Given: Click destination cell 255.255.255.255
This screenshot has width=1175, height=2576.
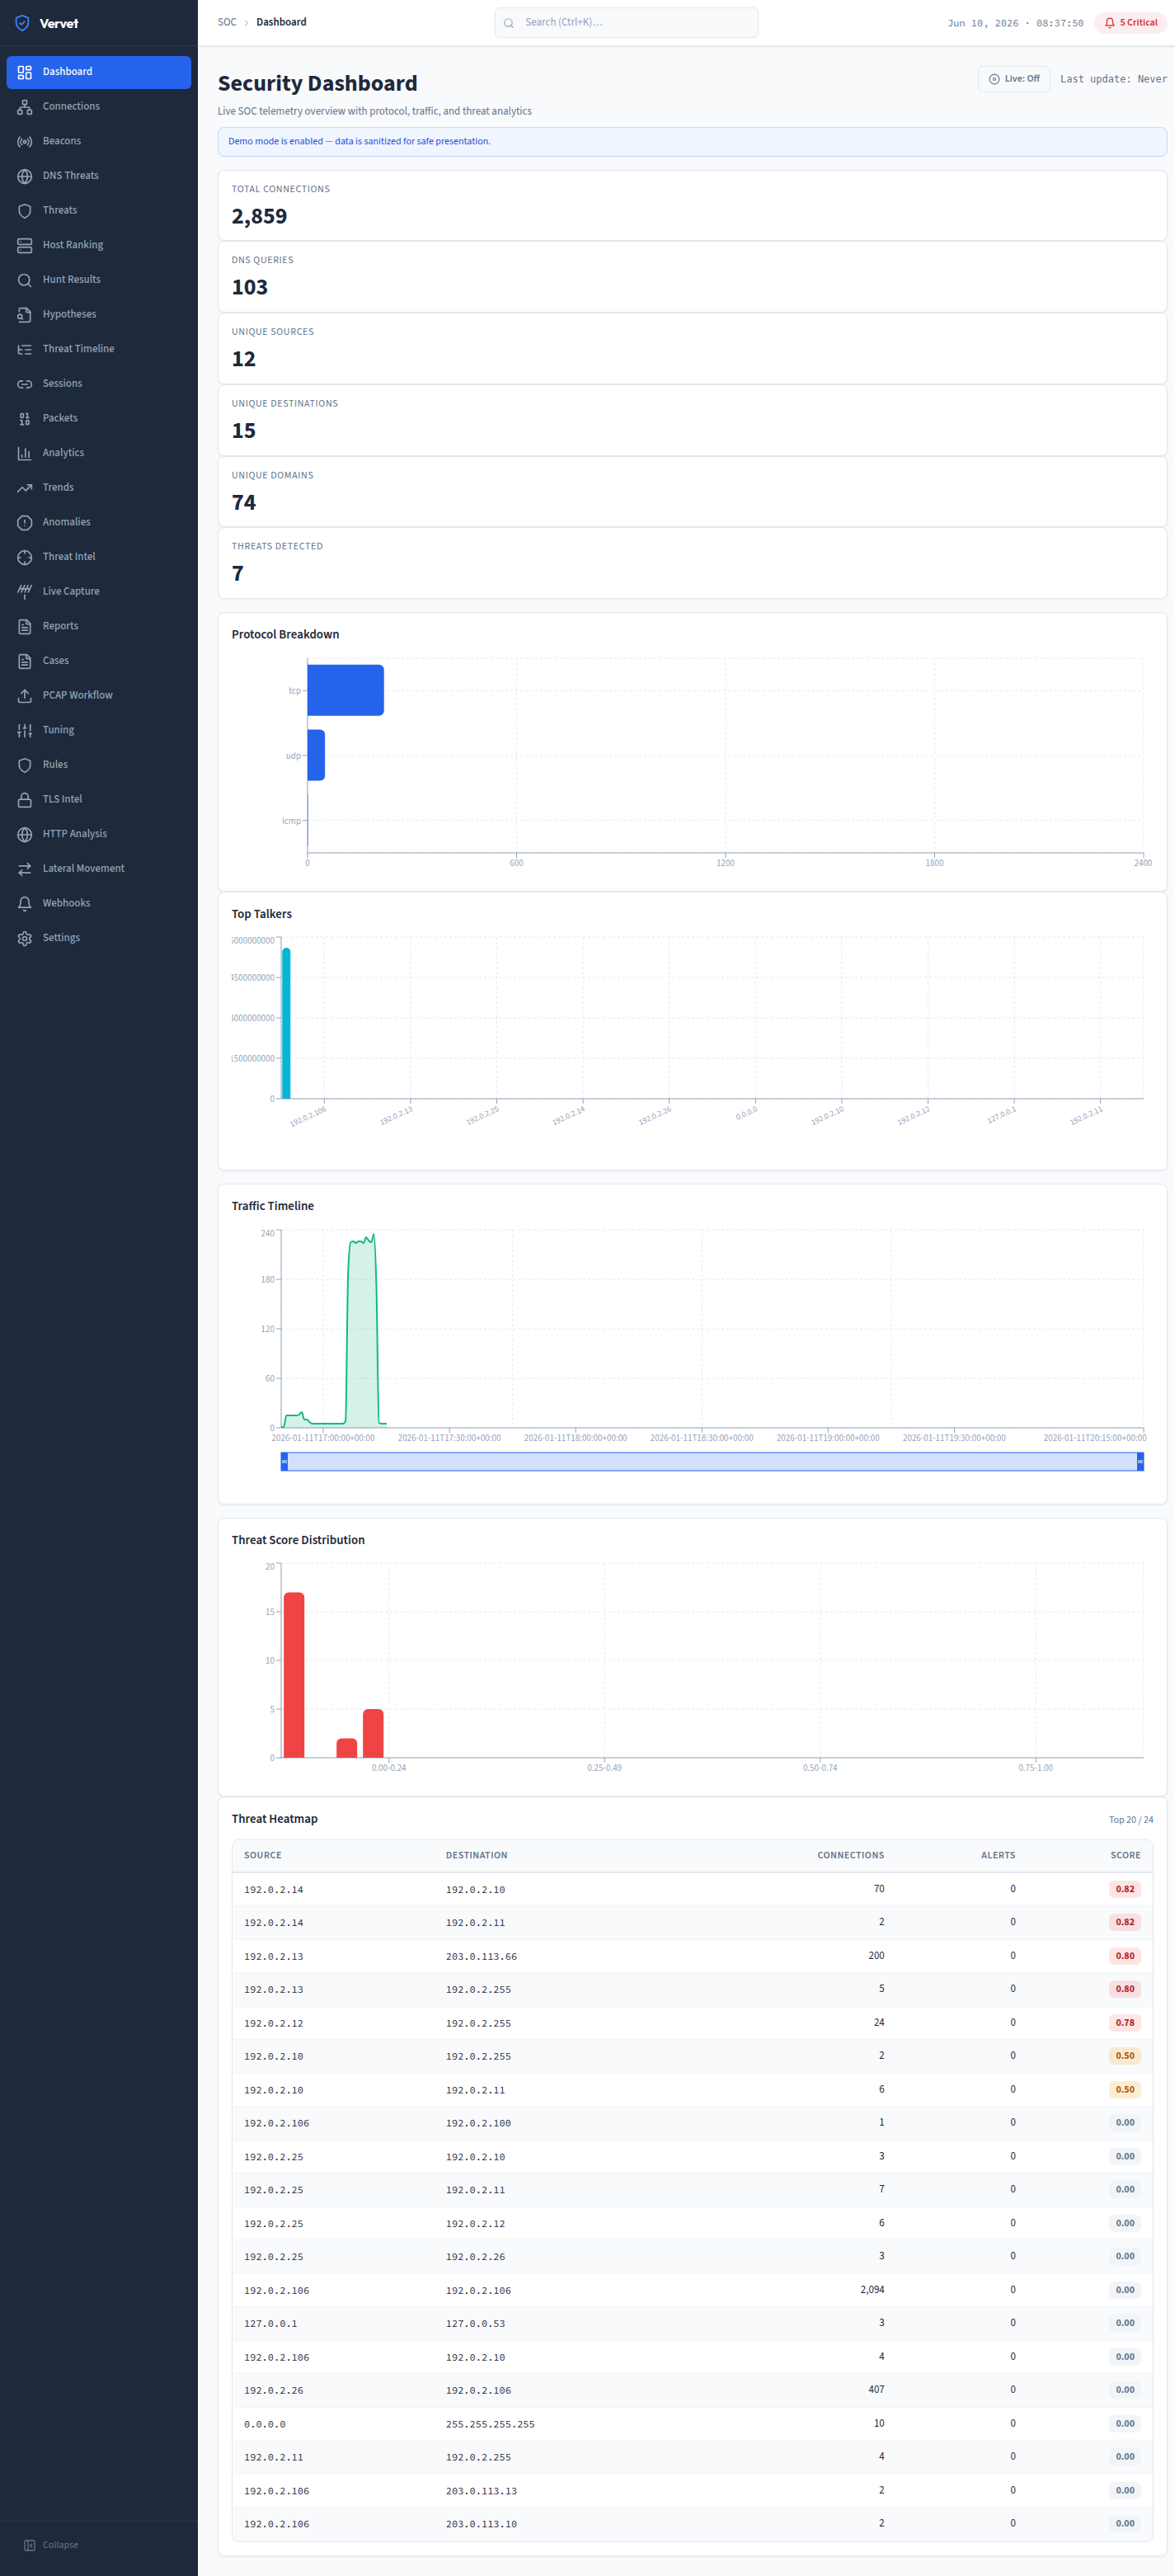Looking at the screenshot, I should point(490,2424).
